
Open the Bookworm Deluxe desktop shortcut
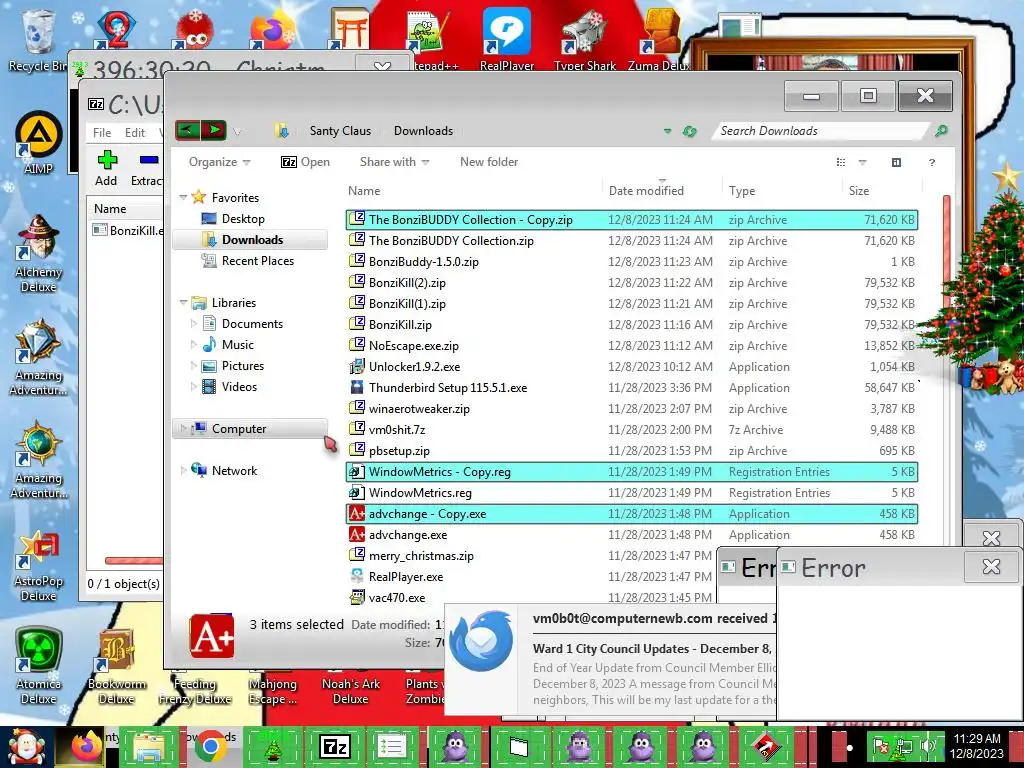(x=116, y=666)
